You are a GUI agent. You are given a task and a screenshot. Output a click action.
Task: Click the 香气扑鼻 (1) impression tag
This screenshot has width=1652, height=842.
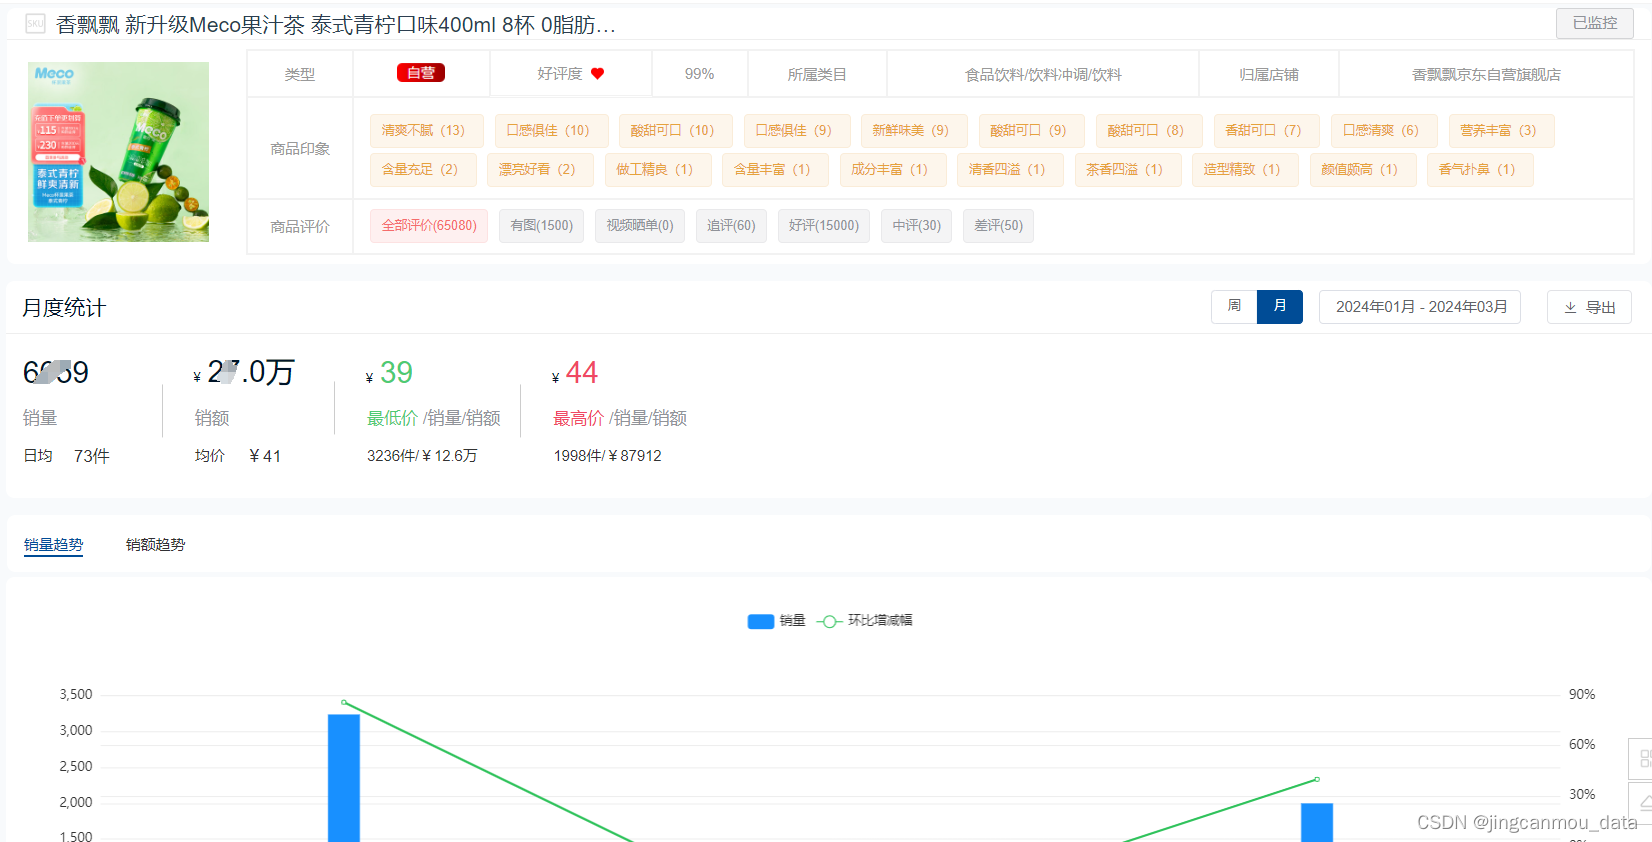1480,170
